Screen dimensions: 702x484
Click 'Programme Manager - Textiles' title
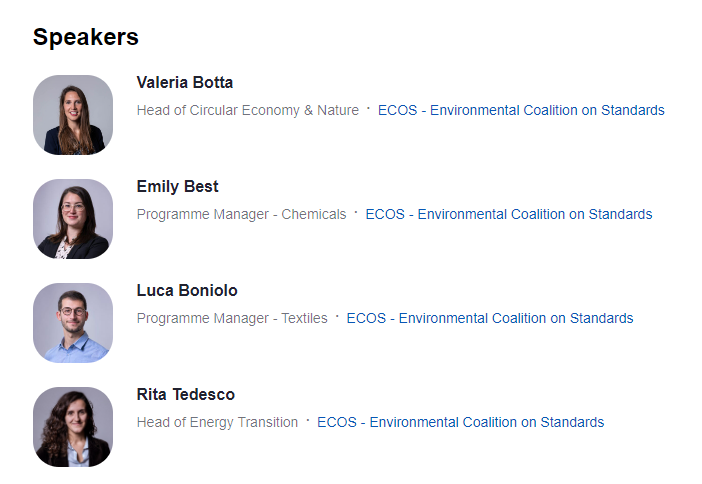click(x=232, y=318)
